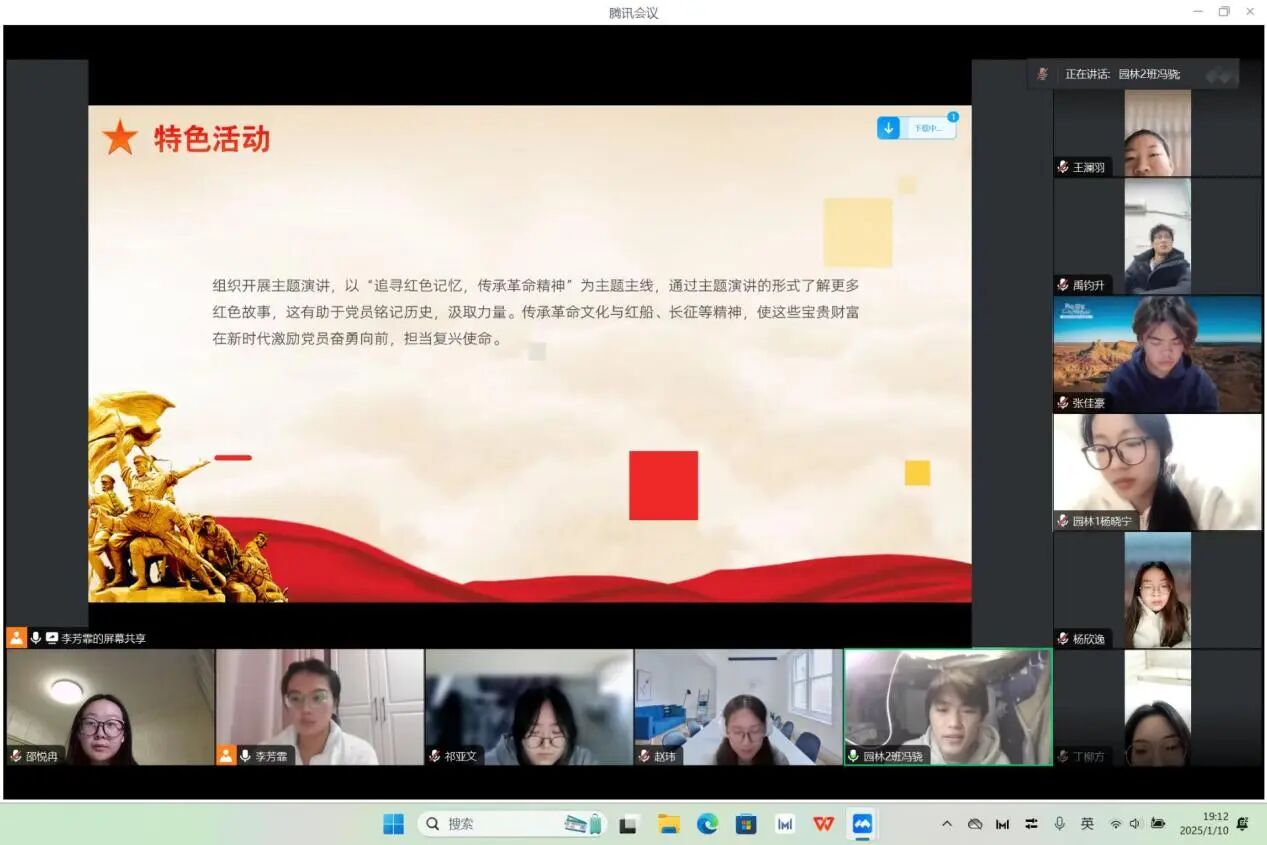The height and width of the screenshot is (845, 1267).
Task: Toggle the system tray microphone icon
Action: tap(1059, 824)
